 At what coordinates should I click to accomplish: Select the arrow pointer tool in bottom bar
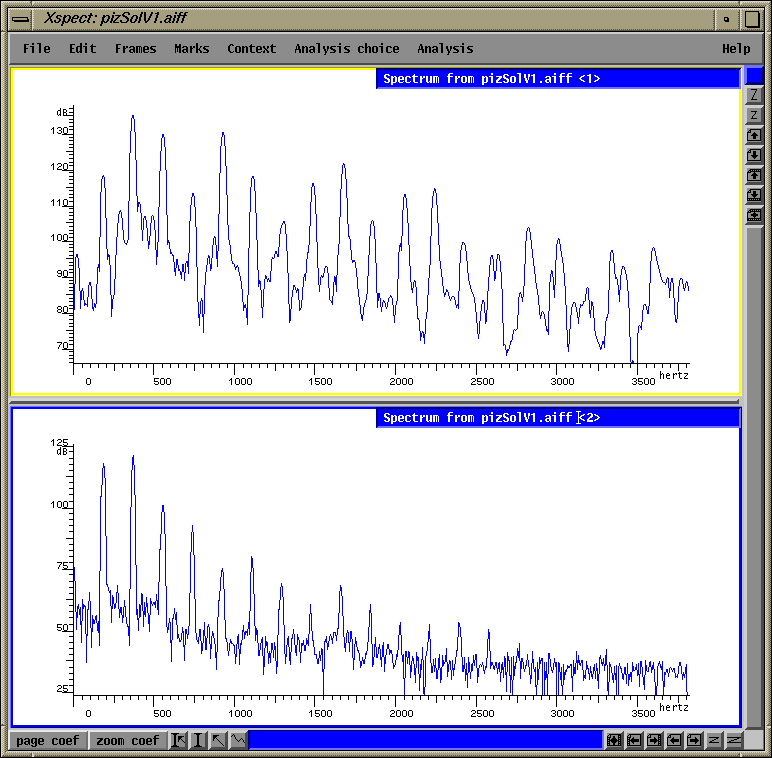(x=218, y=740)
